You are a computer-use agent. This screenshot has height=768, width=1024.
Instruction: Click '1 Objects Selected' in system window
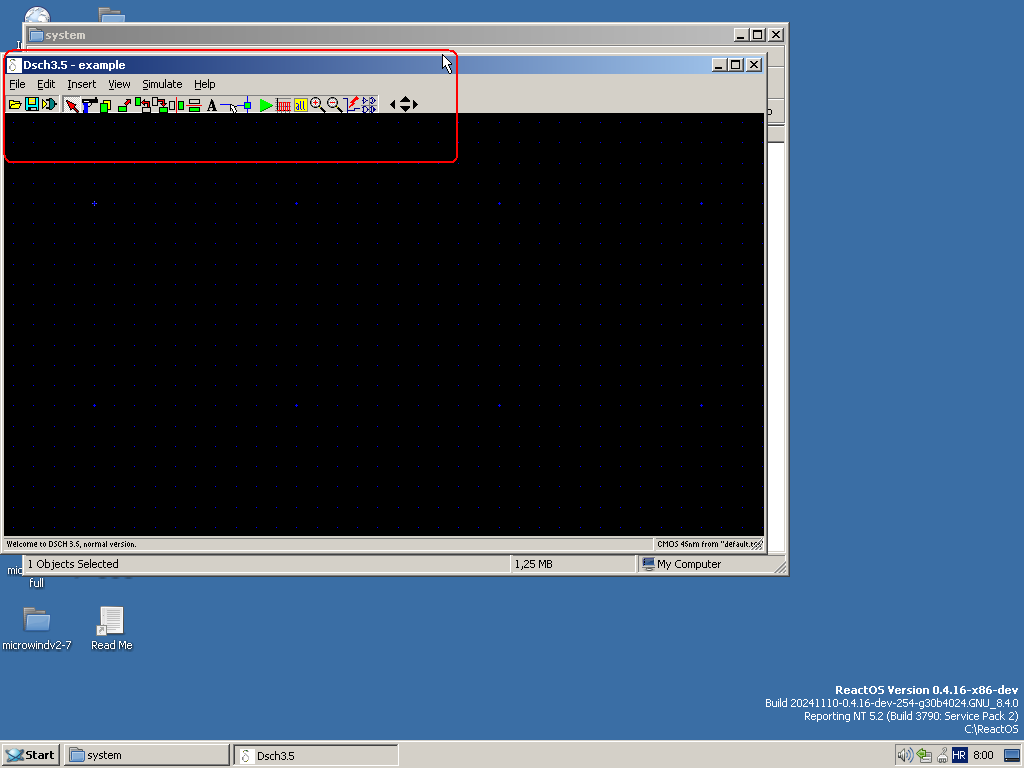click(73, 564)
